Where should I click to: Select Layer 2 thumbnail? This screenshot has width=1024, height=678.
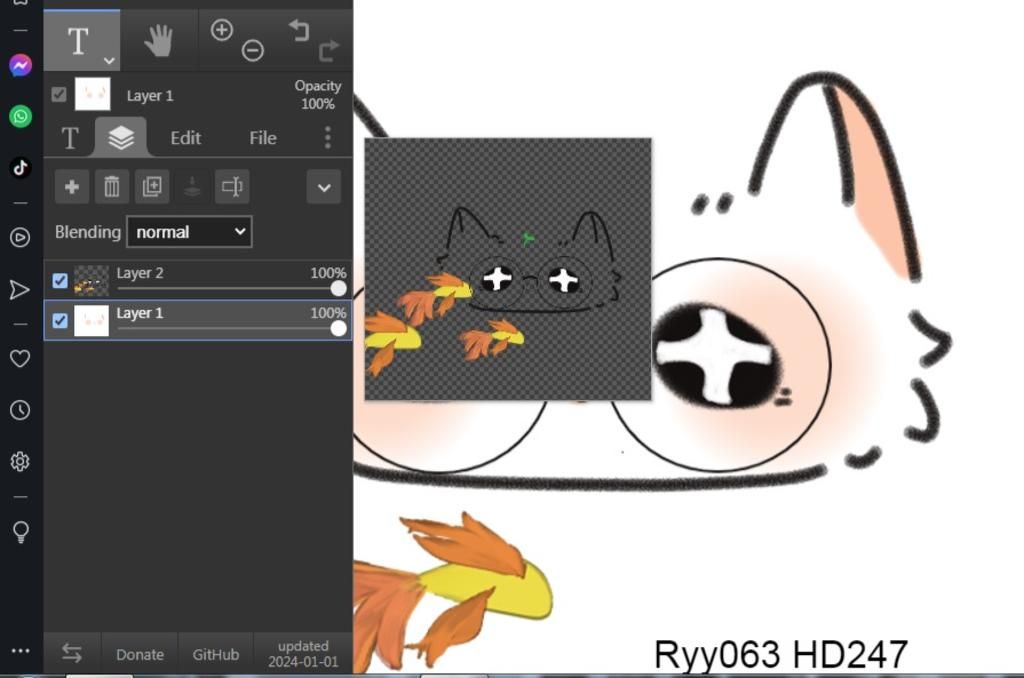pyautogui.click(x=91, y=281)
